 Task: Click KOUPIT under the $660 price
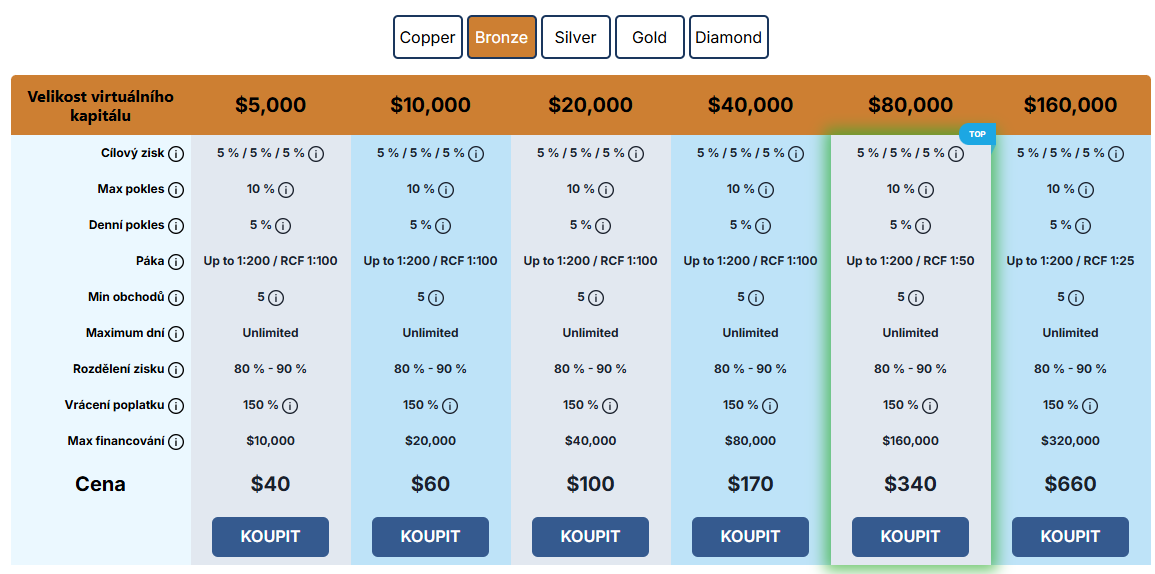1070,537
